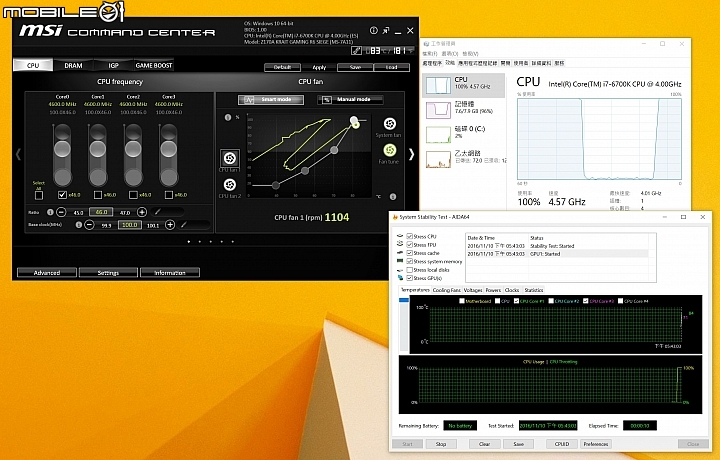Switch to Voltages tab in AIDA64
The image size is (720, 460).
(473, 290)
